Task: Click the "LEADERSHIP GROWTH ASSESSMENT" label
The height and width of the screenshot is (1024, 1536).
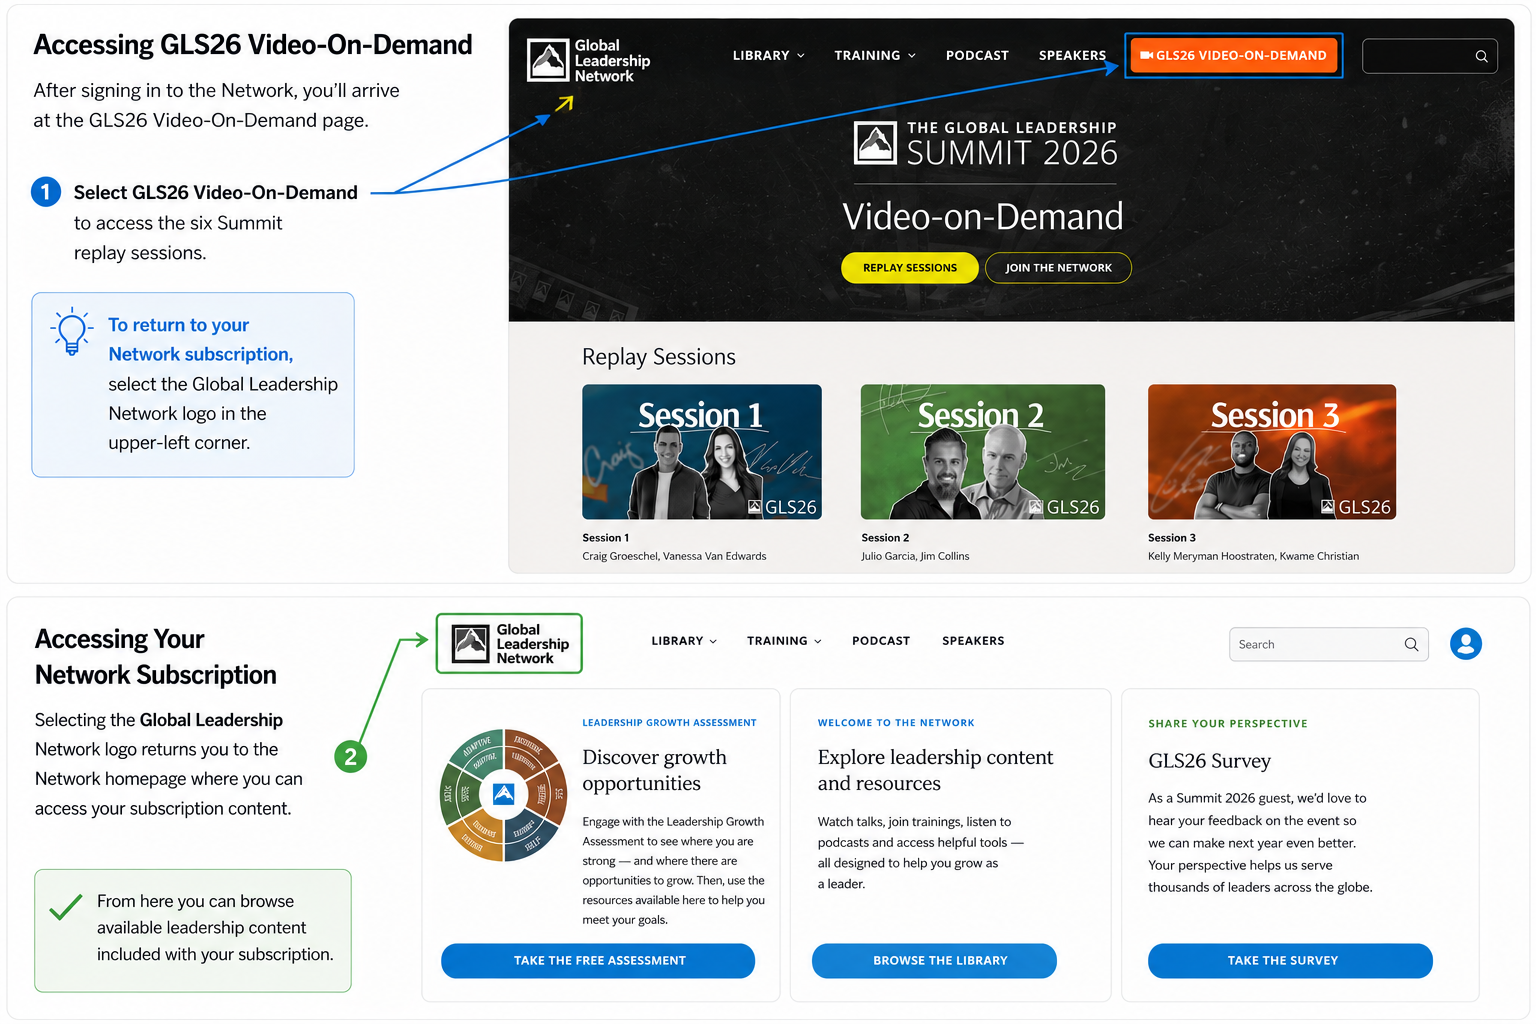Action: [669, 723]
